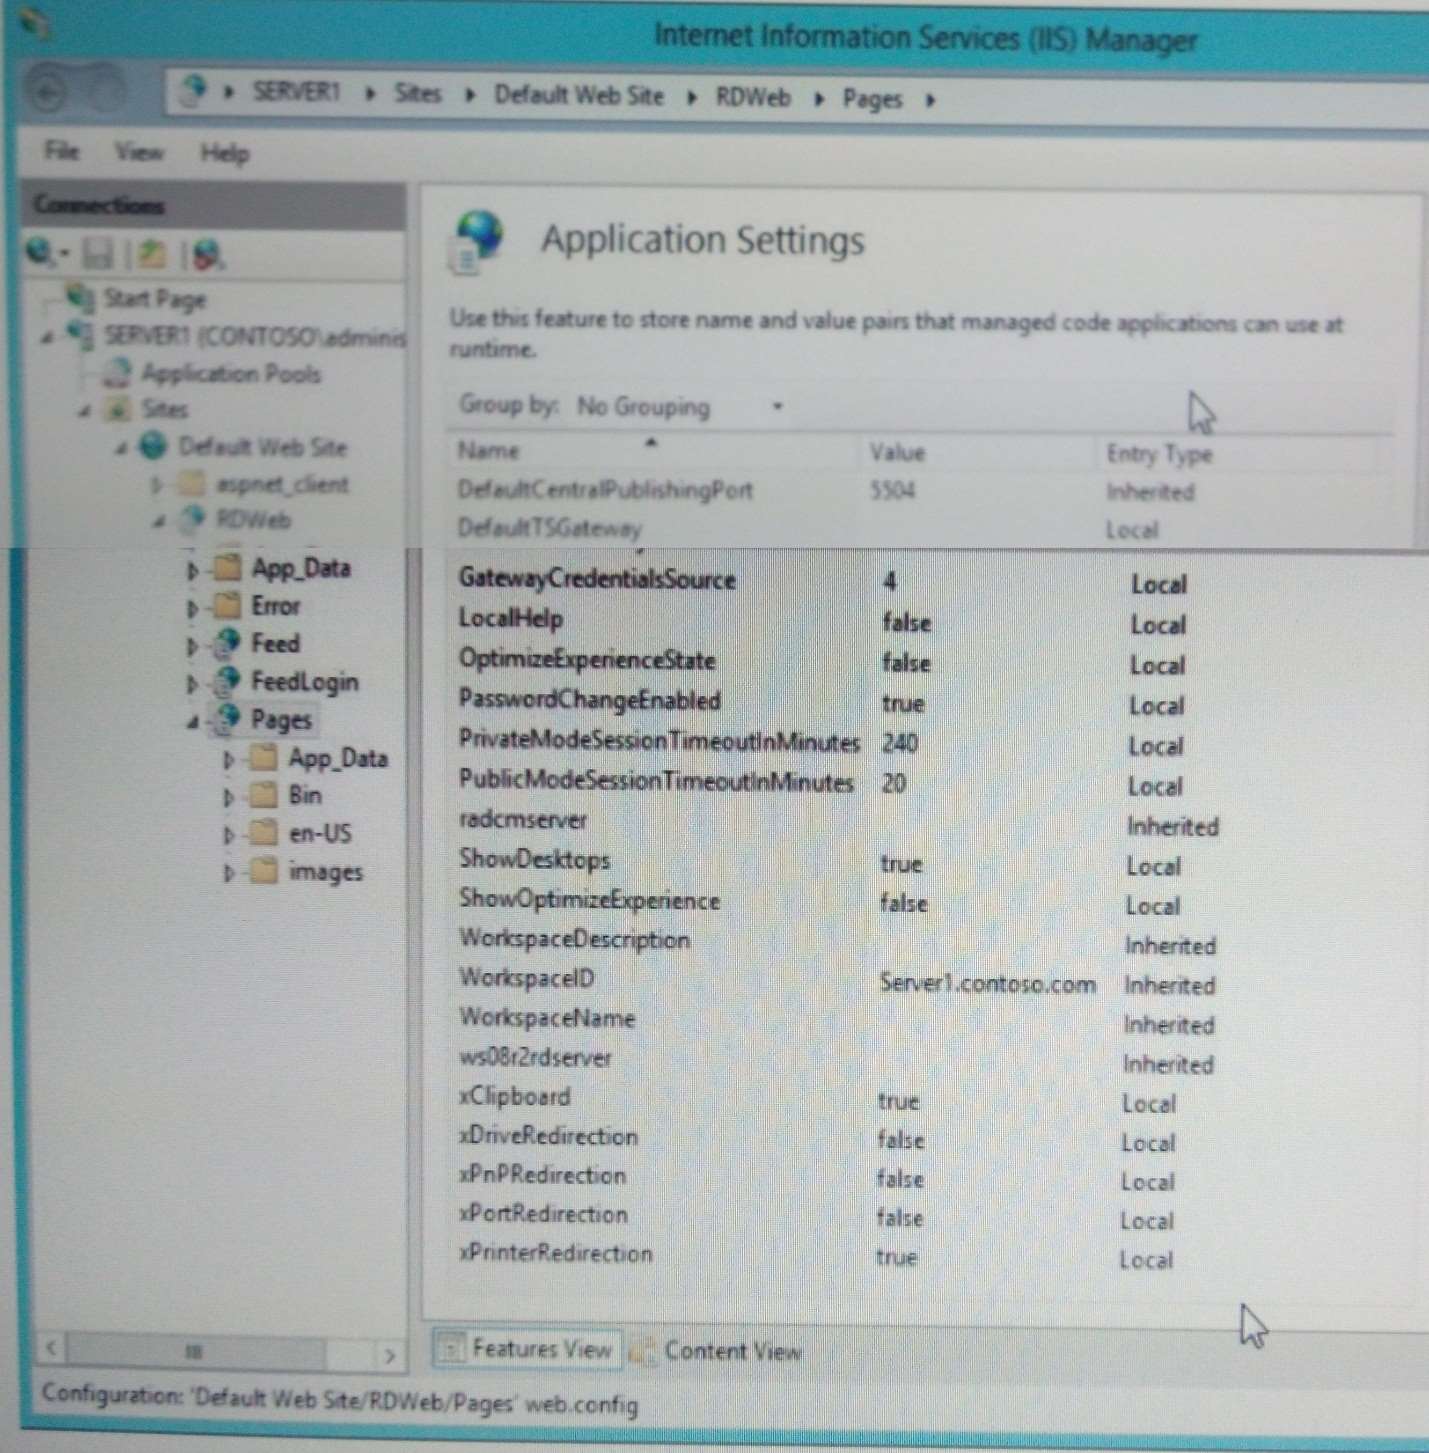Click the FeedLogin application icon
The width and height of the screenshot is (1429, 1453).
point(228,681)
